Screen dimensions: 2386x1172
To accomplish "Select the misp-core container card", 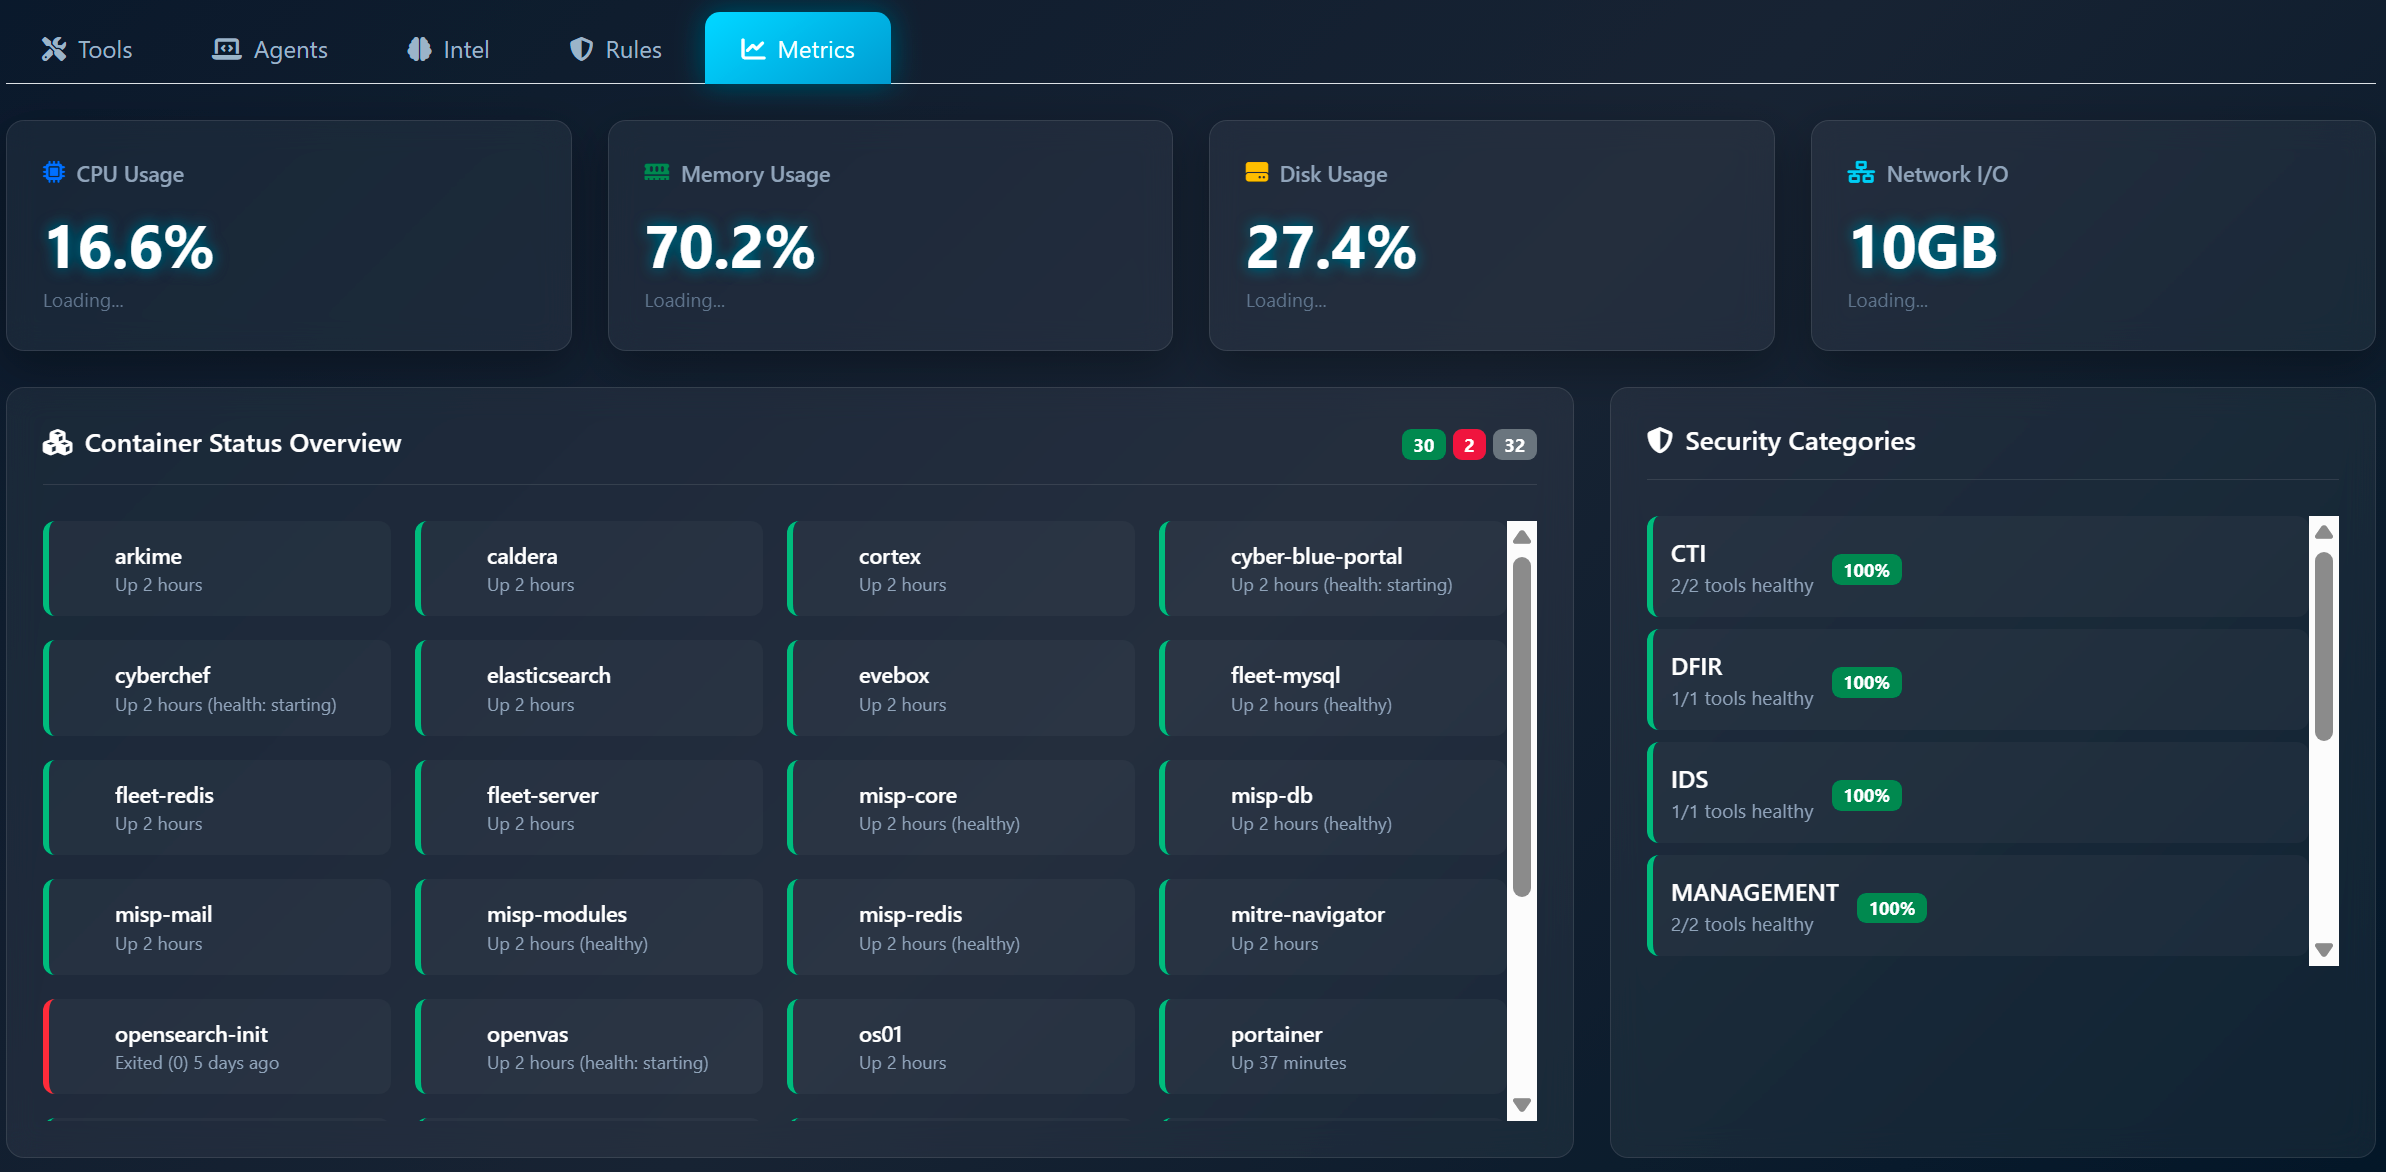I will tap(958, 807).
